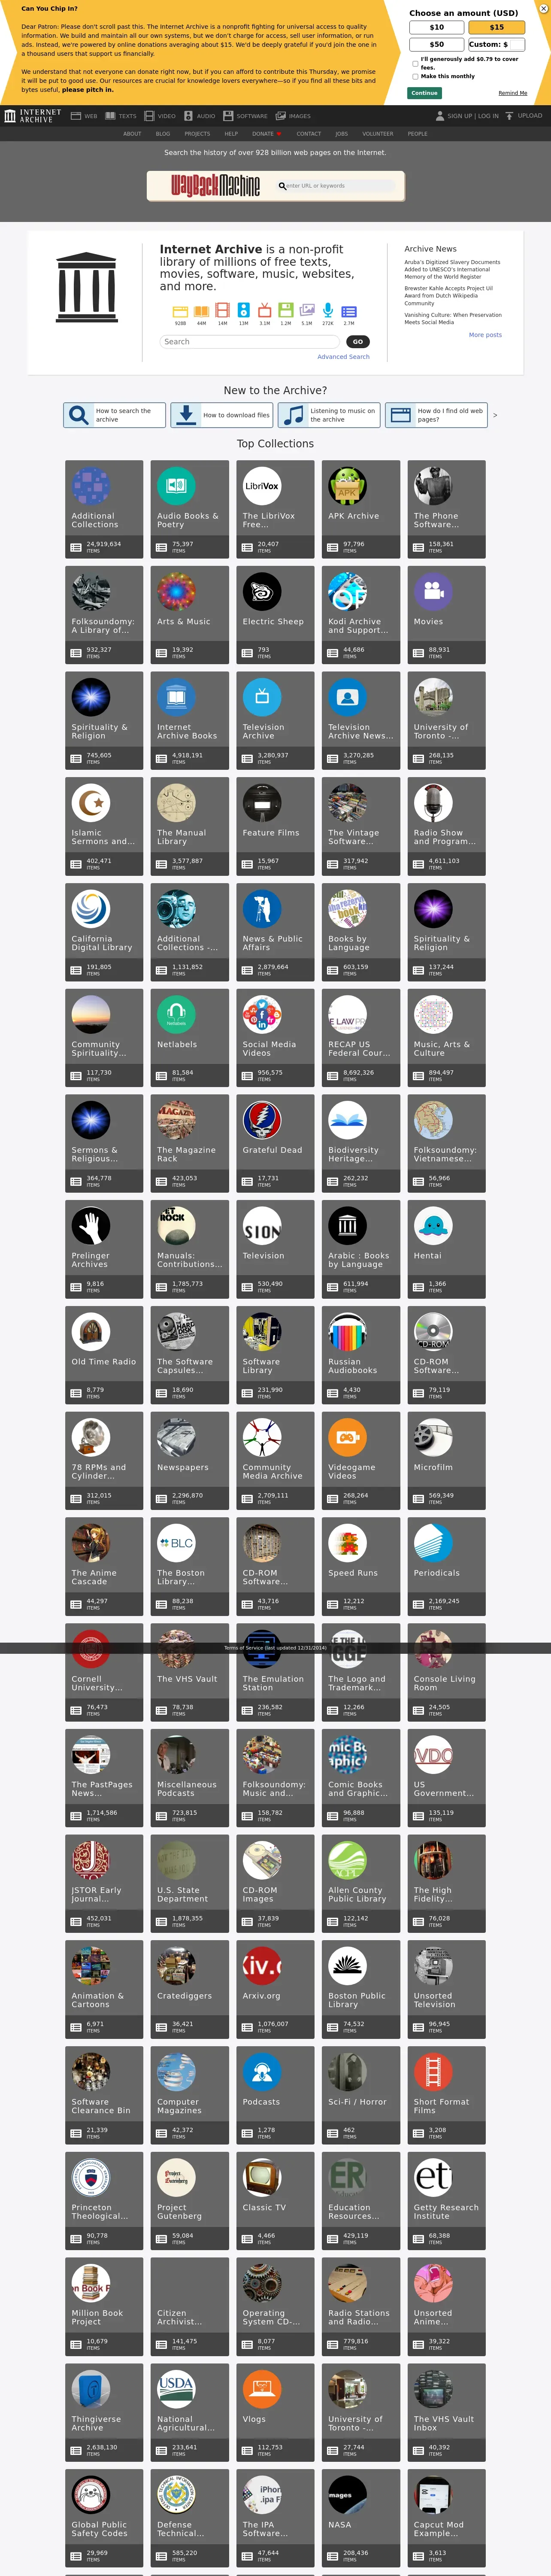Screen dimensions: 551x2576
Task: Open the BLOG menu item
Action: tap(163, 134)
